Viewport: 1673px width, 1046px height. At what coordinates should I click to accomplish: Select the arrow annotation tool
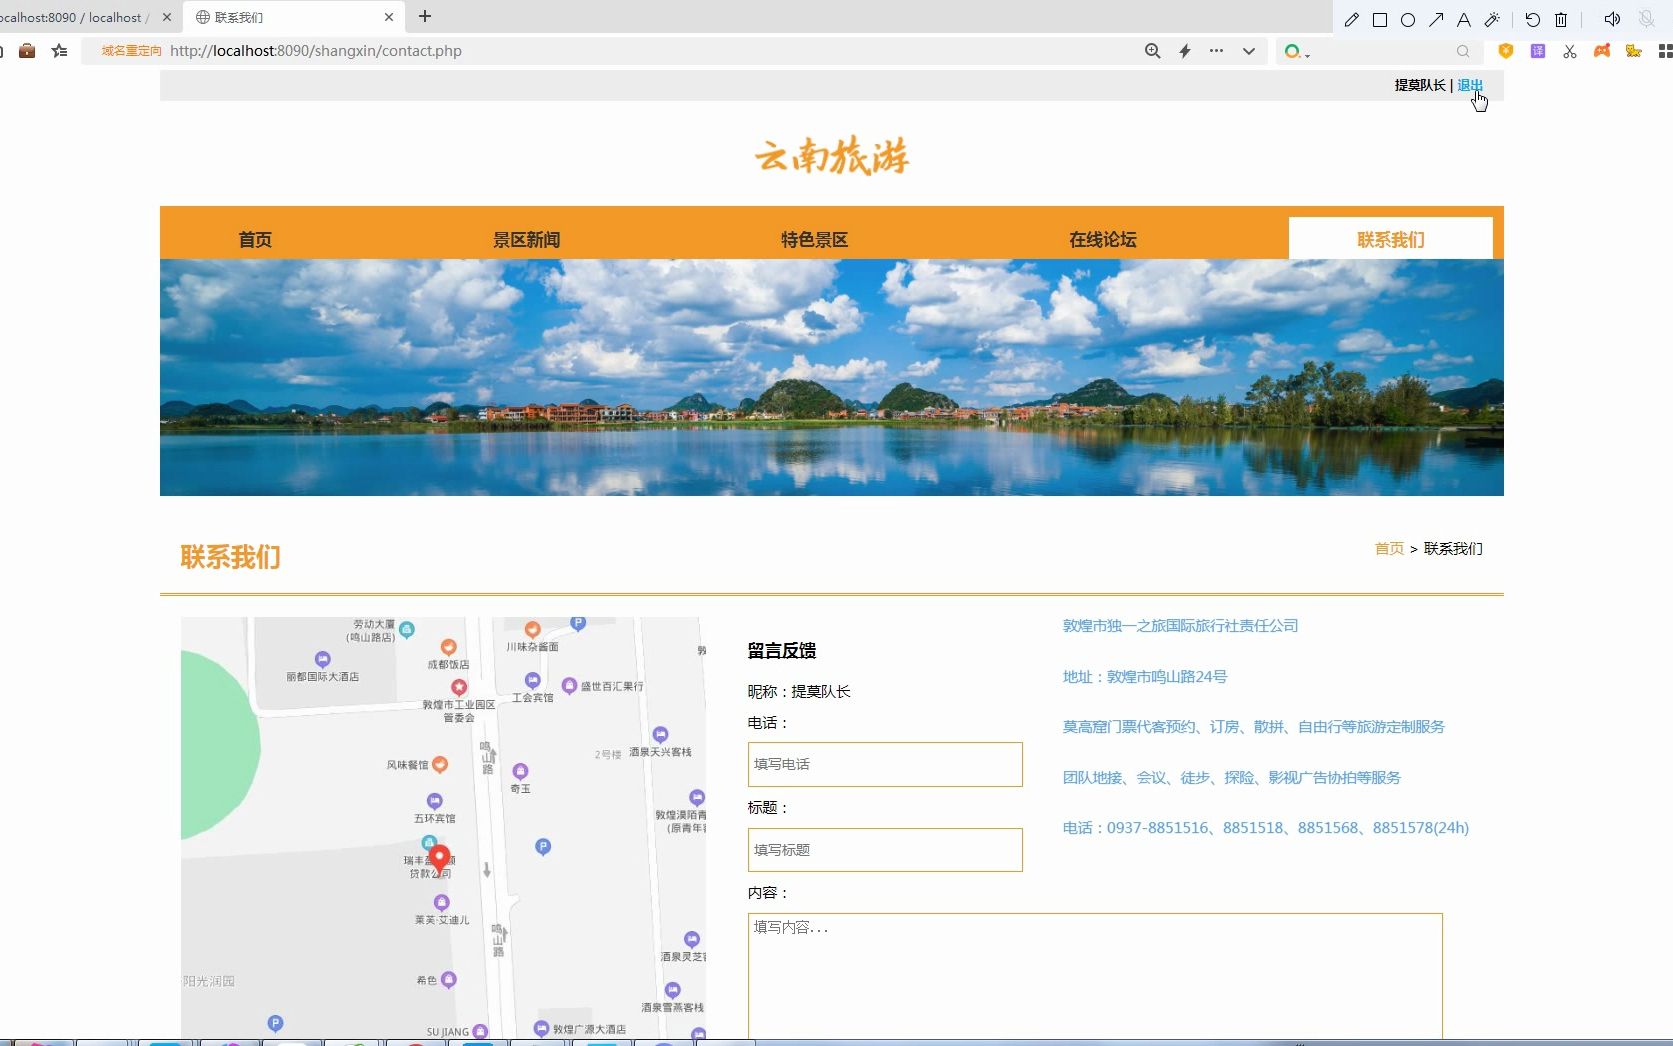coord(1436,20)
